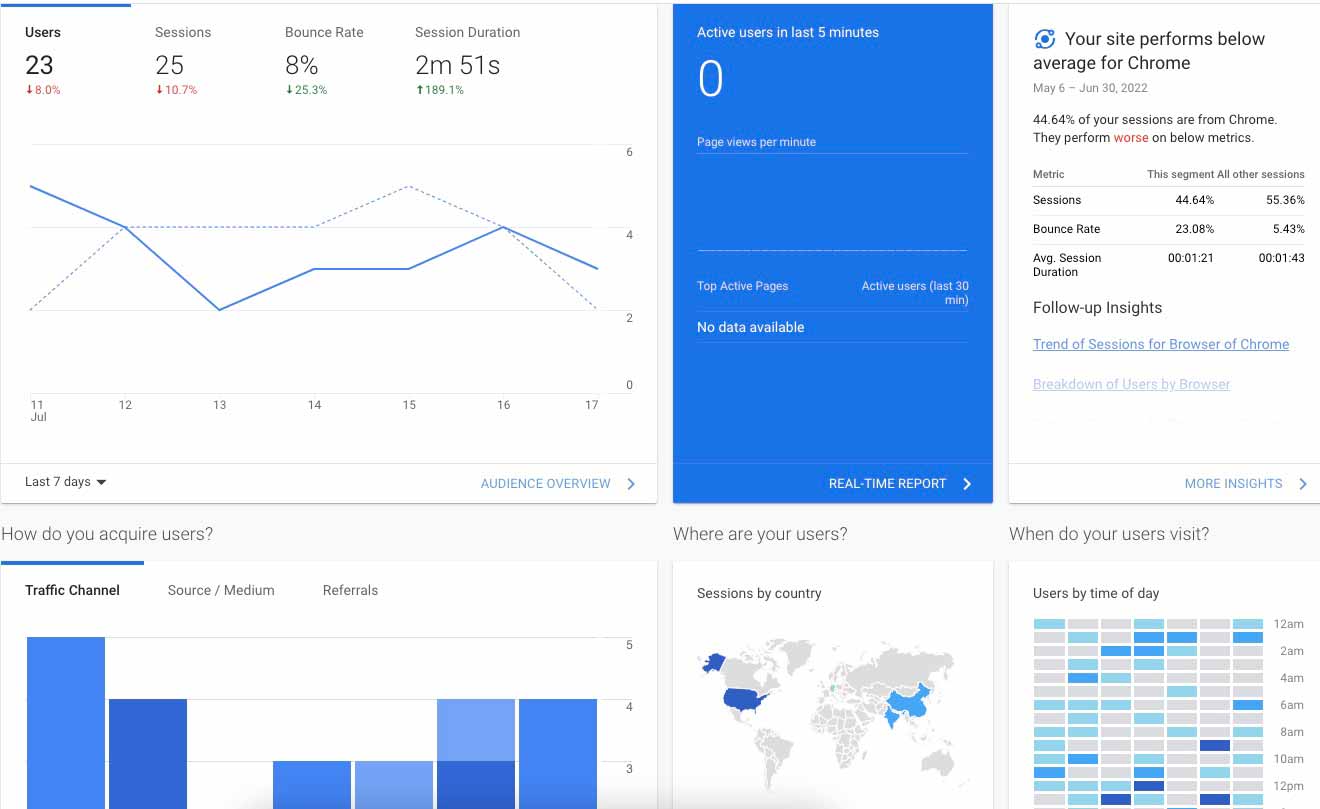1320x809 pixels.
Task: Click the United States on the world map
Action: (x=743, y=699)
